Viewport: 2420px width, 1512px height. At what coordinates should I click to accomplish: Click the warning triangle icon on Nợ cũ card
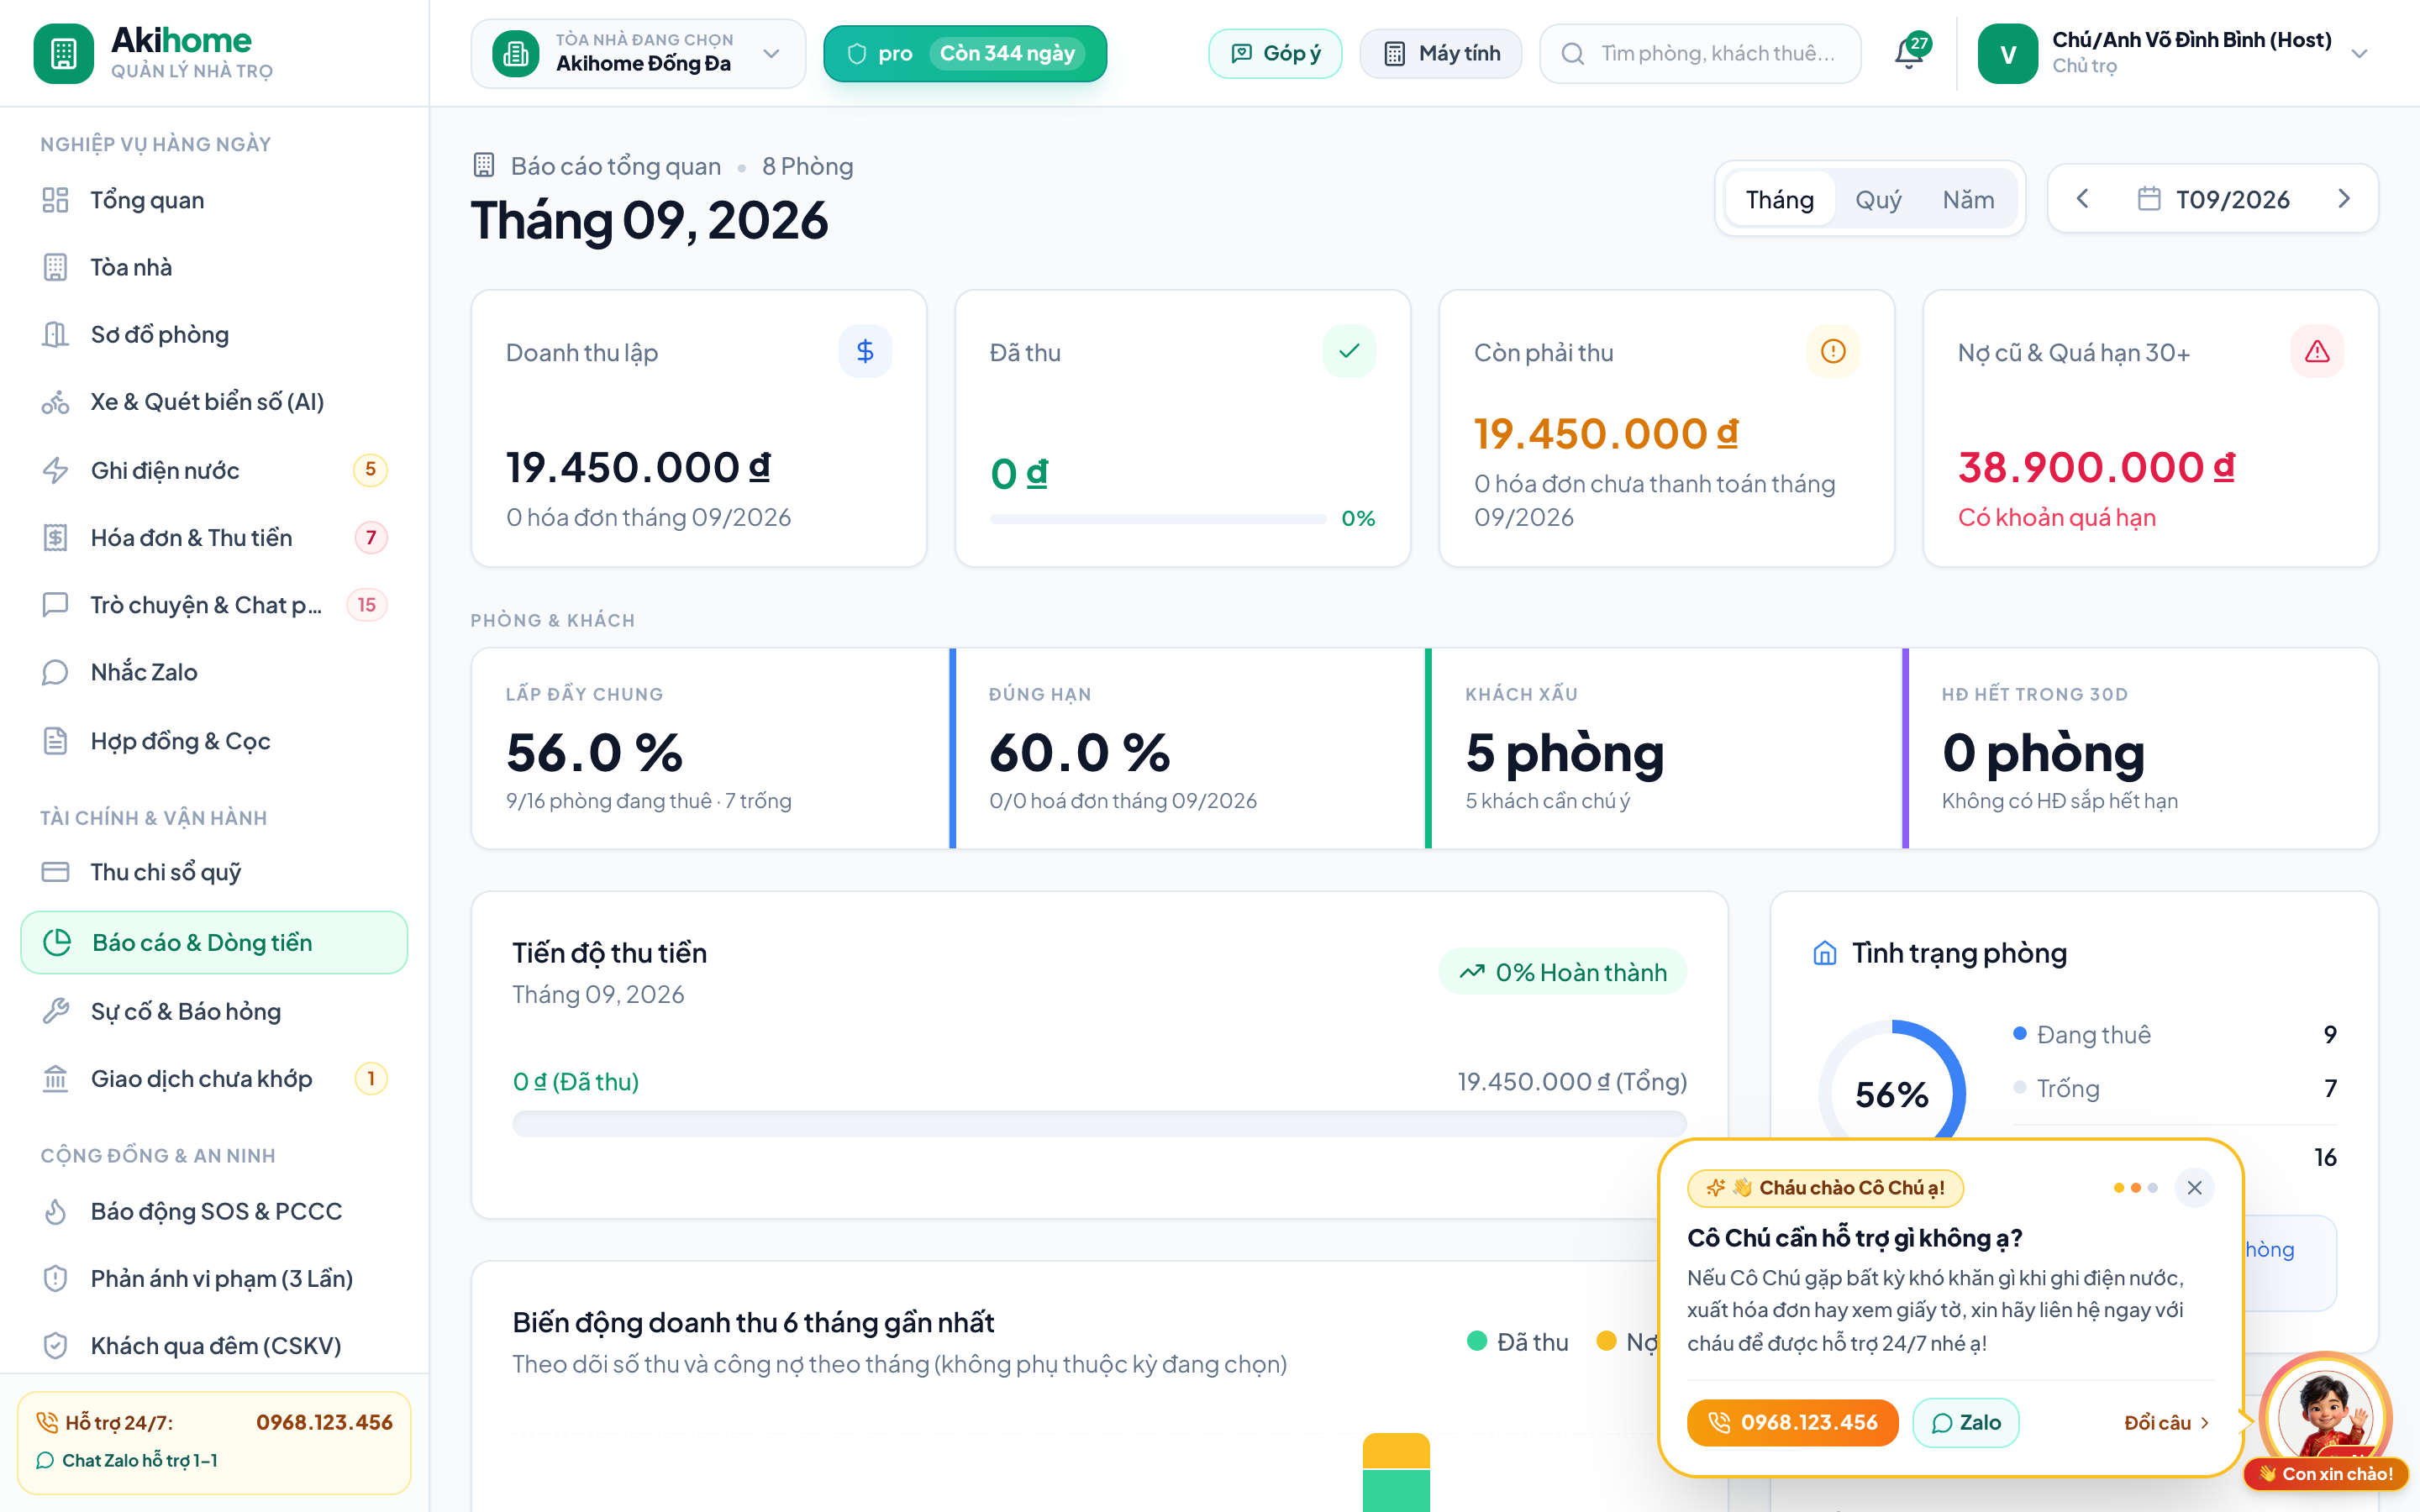click(x=2317, y=351)
